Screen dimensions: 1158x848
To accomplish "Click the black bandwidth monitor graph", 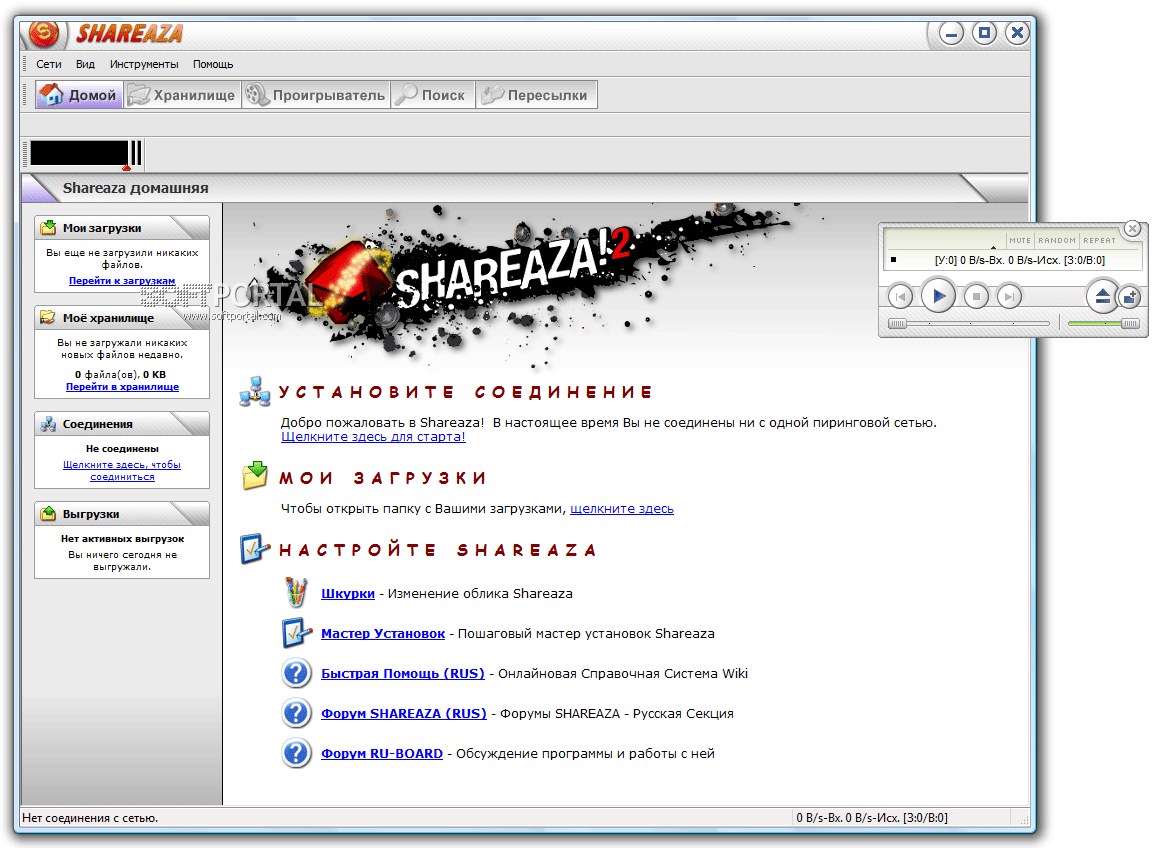I will click(79, 153).
